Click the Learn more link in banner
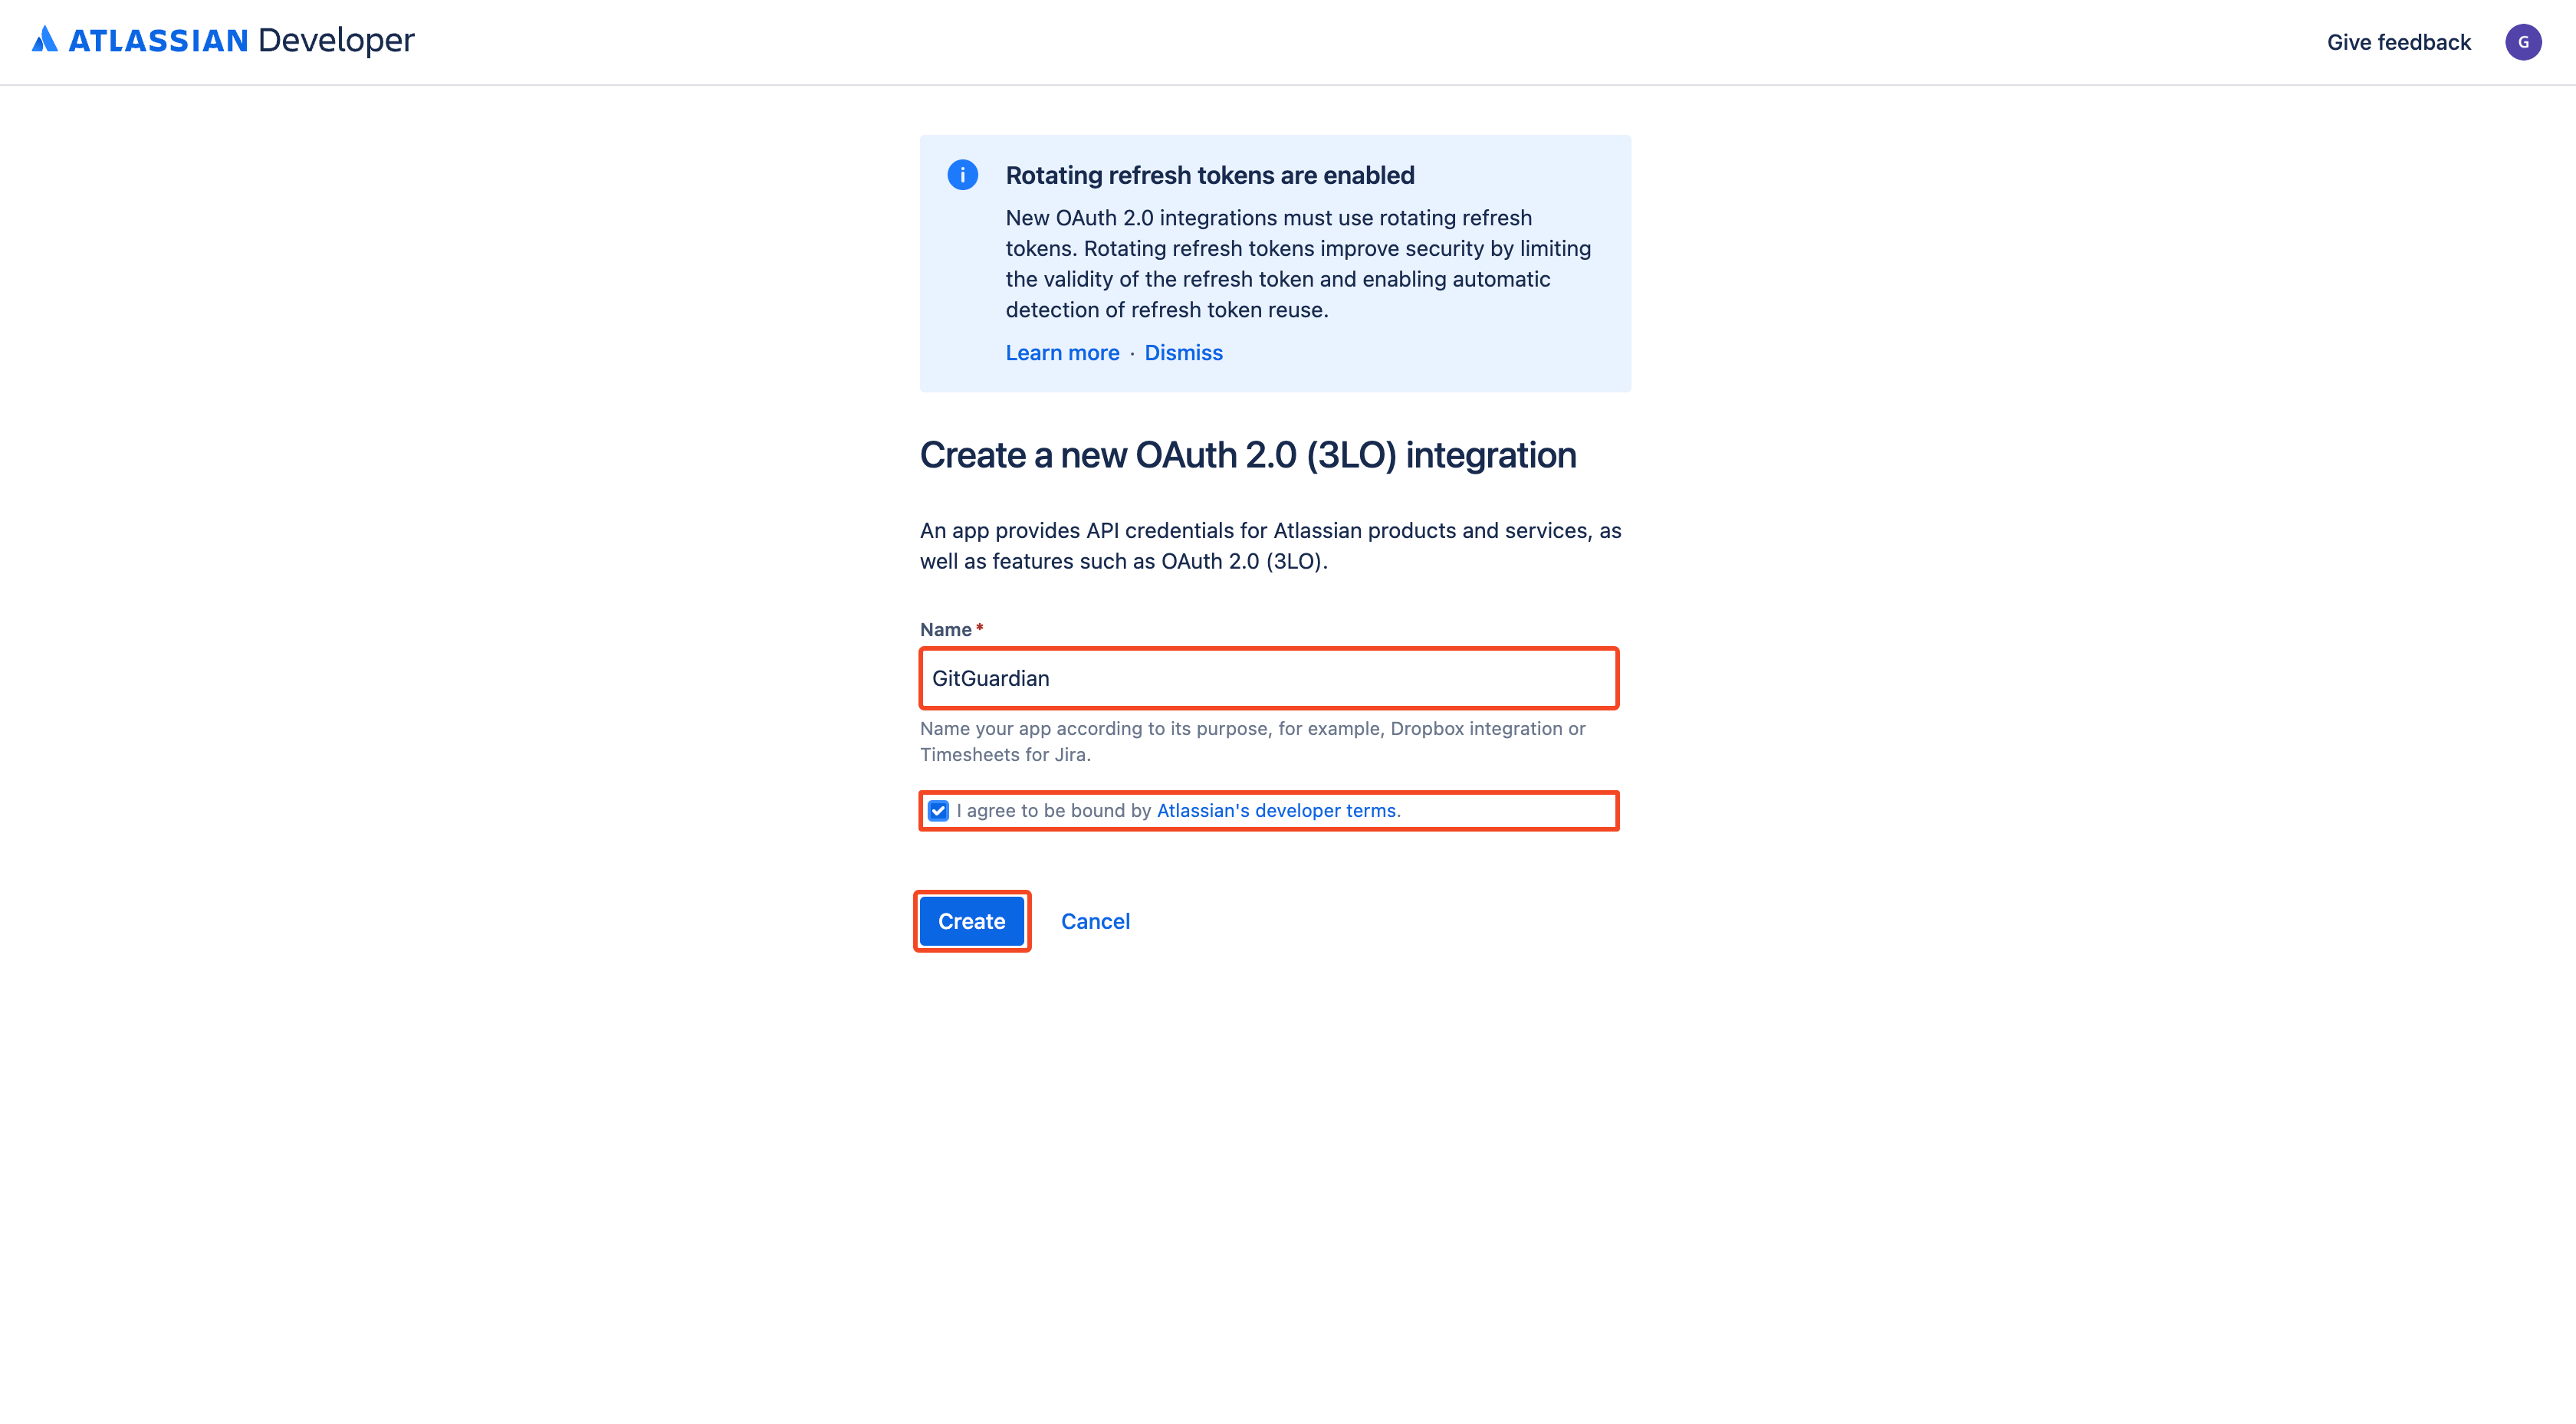This screenshot has width=2576, height=1424. coord(1061,353)
